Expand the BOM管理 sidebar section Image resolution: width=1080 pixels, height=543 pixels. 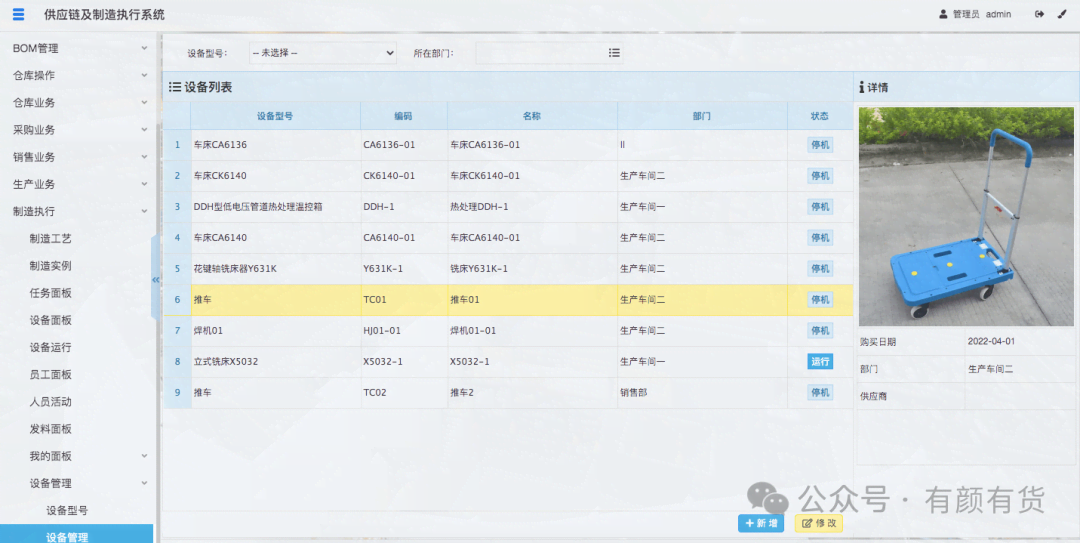coord(78,48)
